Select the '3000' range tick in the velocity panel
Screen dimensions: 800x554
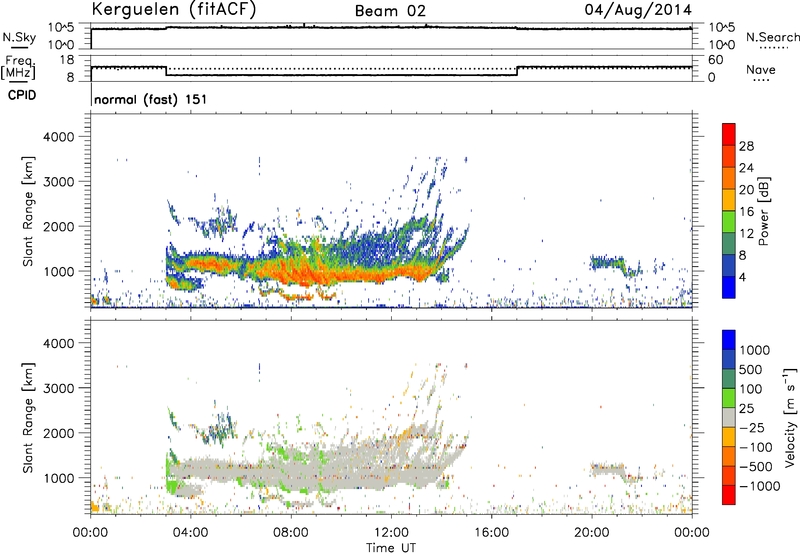tap(58, 388)
